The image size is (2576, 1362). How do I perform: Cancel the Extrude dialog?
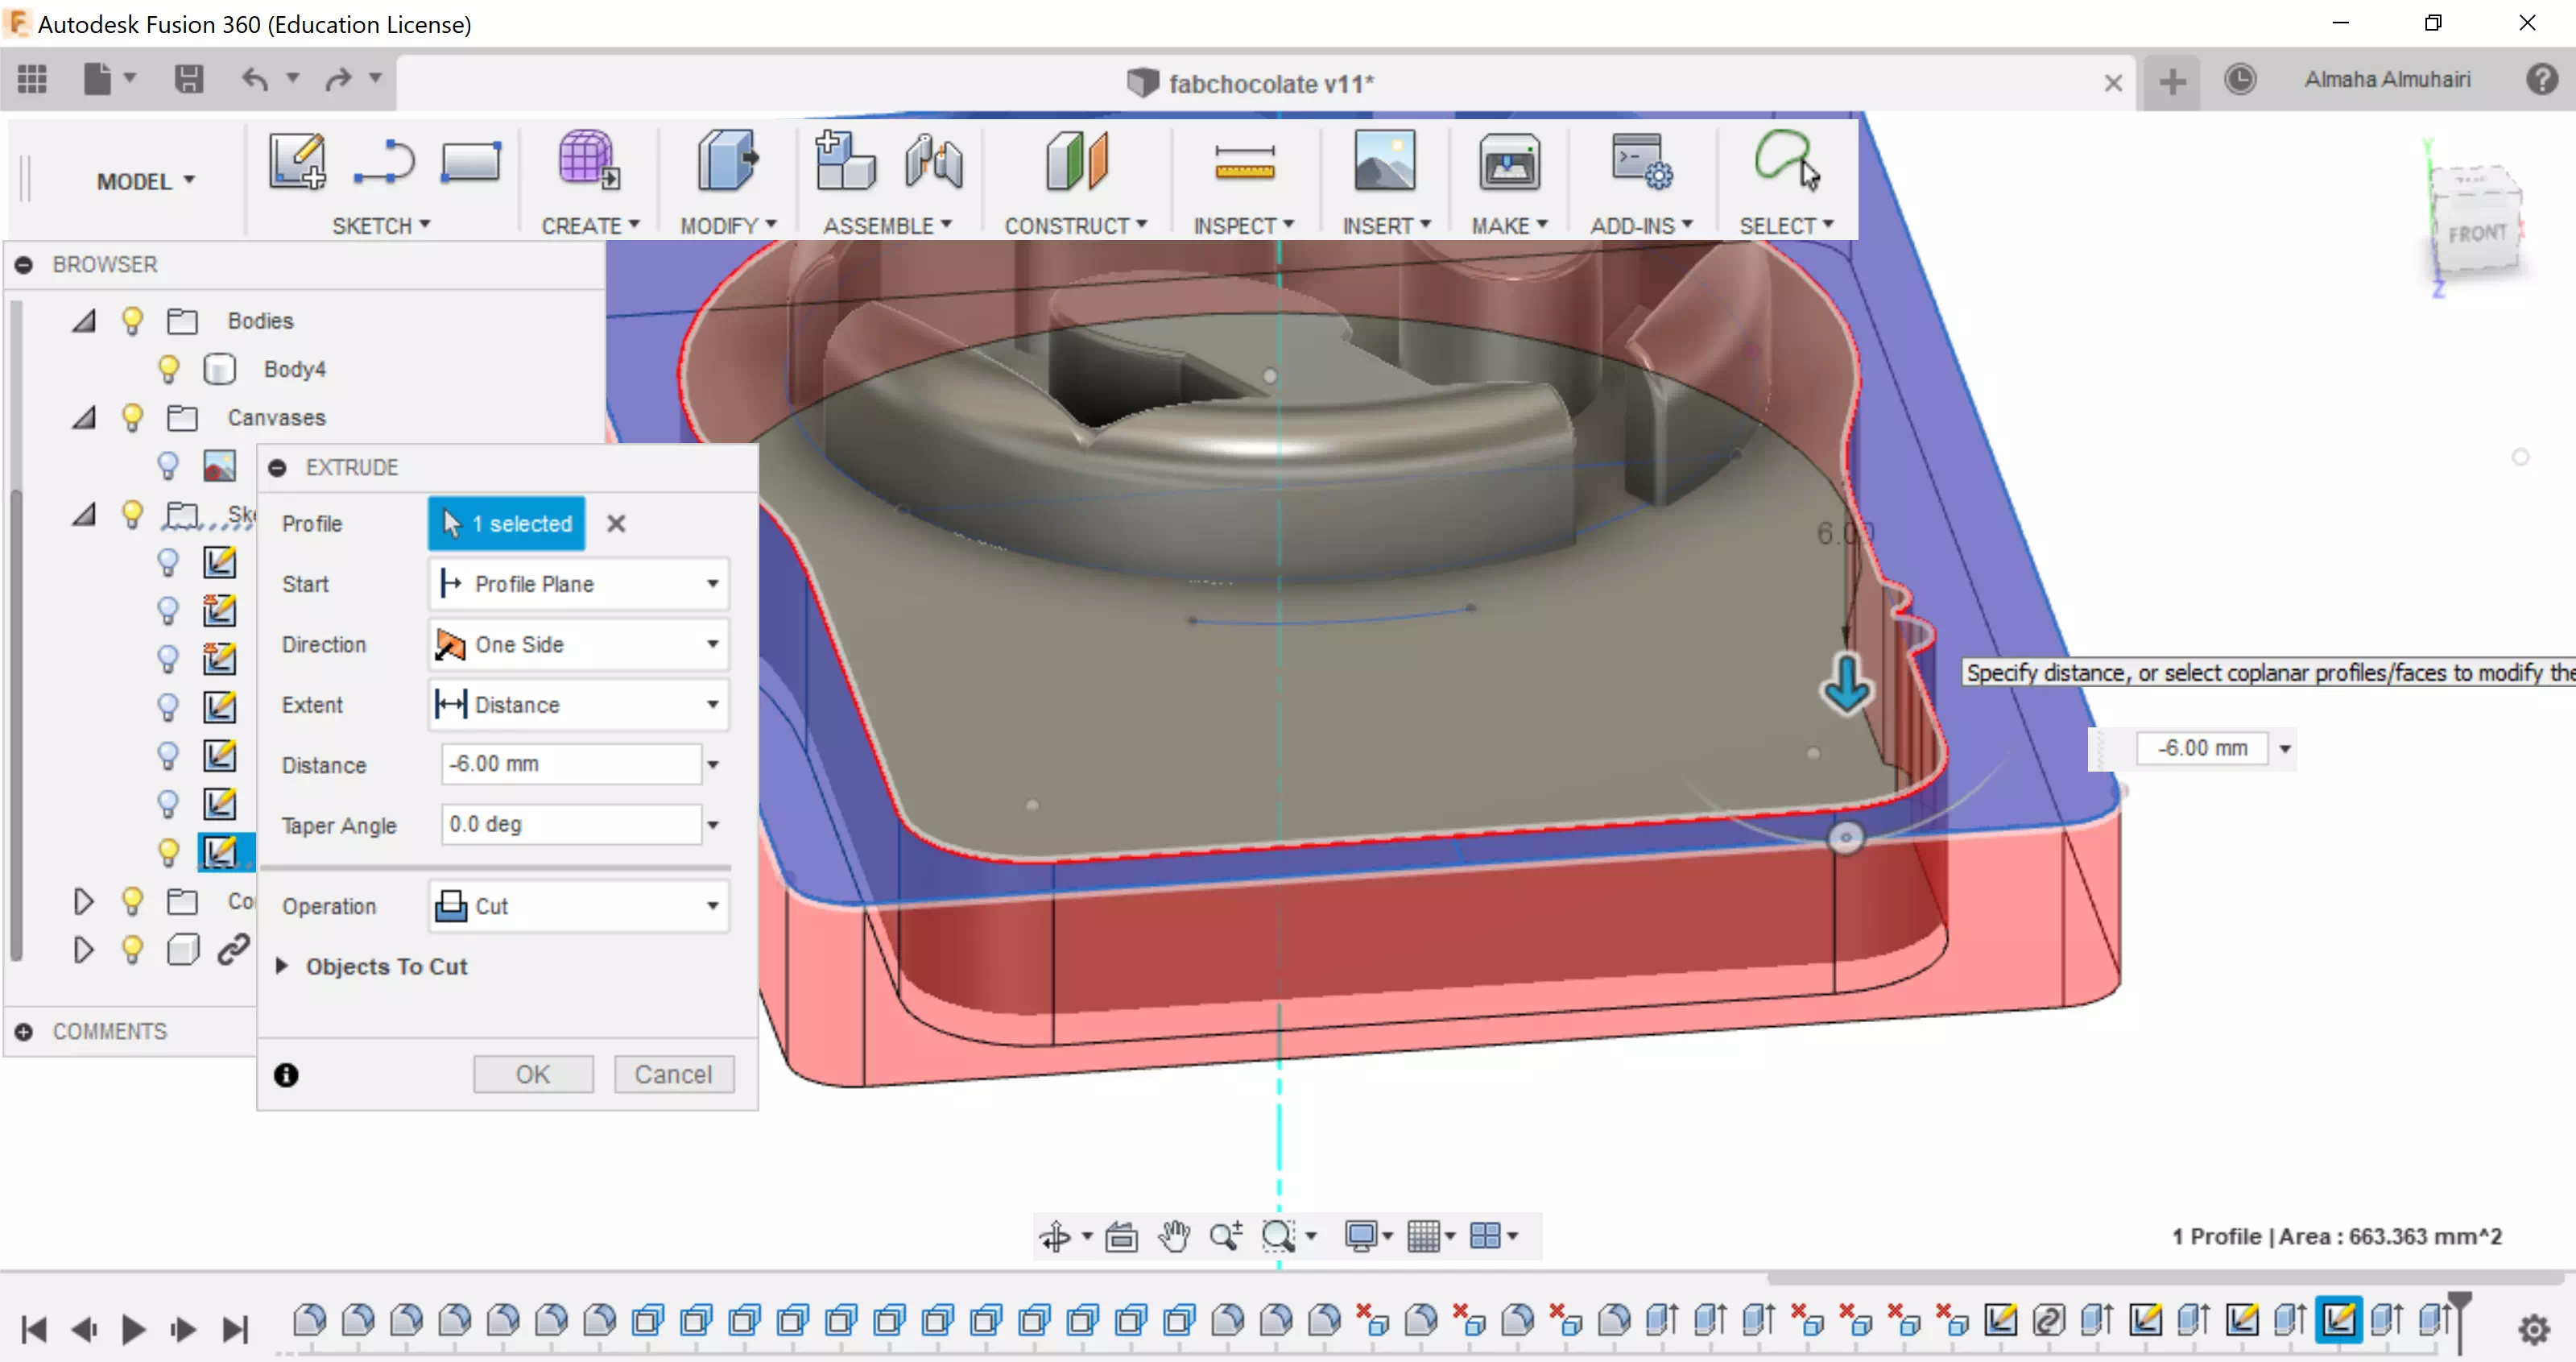[x=673, y=1074]
